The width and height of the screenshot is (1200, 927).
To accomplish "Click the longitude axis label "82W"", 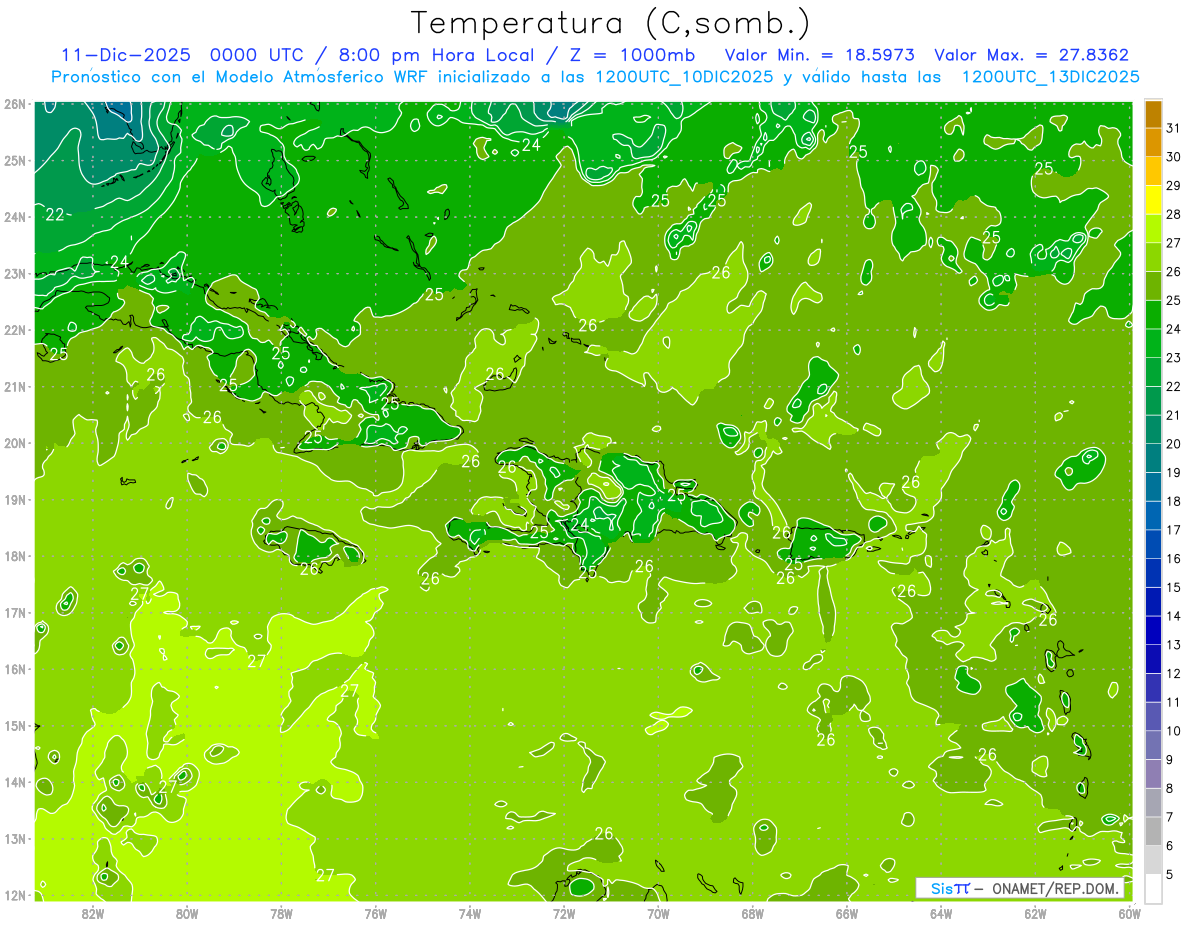I will (x=93, y=913).
